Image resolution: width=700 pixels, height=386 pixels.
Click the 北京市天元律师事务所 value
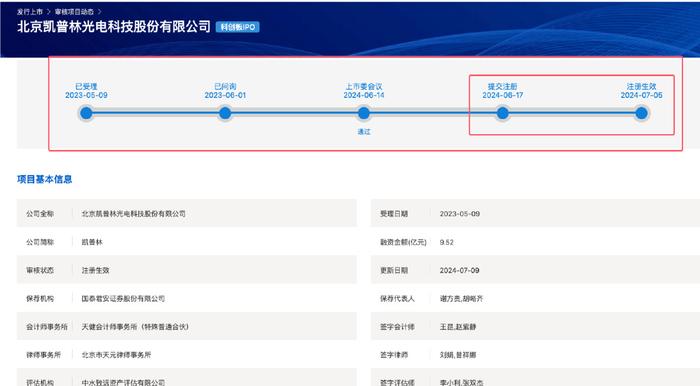coord(116,355)
